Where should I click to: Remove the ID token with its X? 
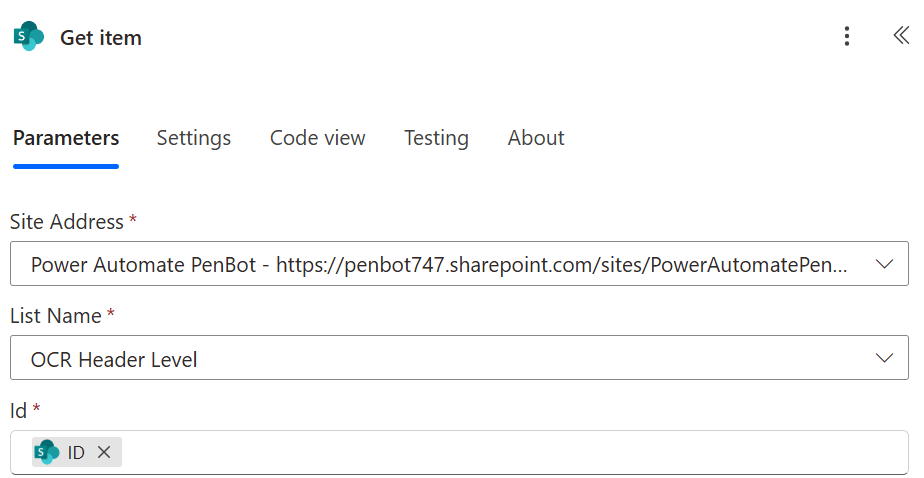point(104,452)
